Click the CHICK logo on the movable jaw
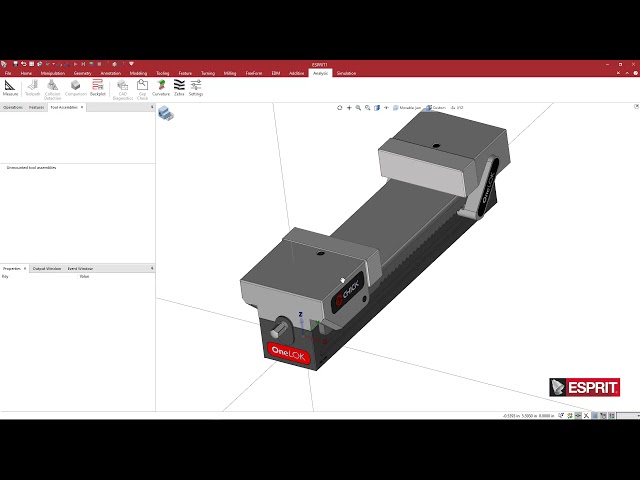This screenshot has width=640, height=480. tap(347, 292)
